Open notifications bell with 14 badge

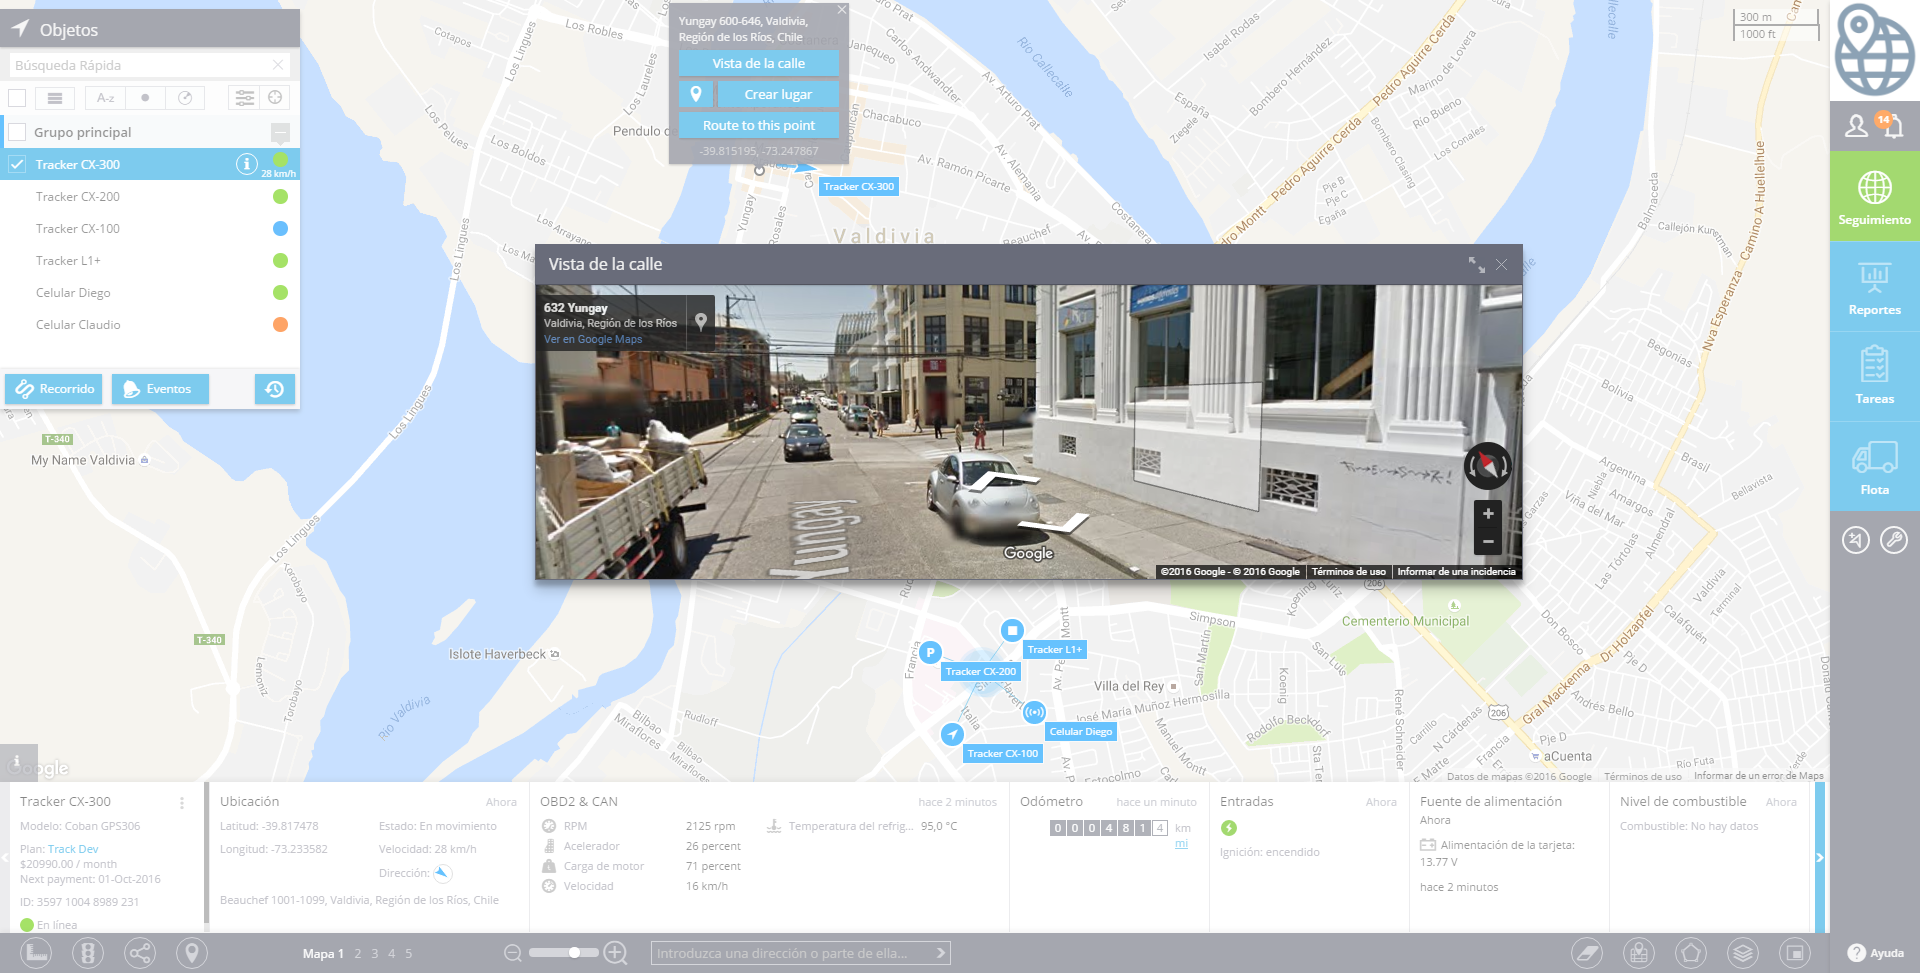tap(1891, 126)
